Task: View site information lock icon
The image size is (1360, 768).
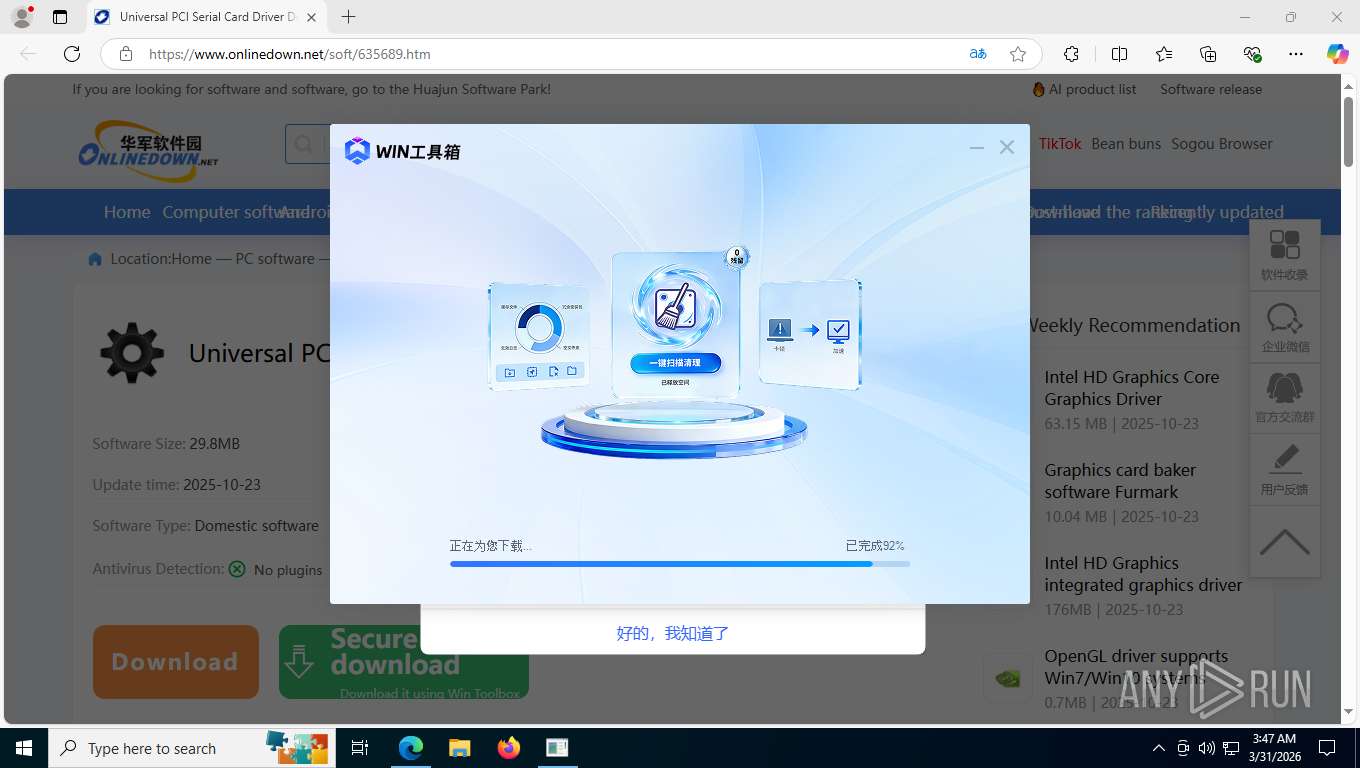Action: 126,54
